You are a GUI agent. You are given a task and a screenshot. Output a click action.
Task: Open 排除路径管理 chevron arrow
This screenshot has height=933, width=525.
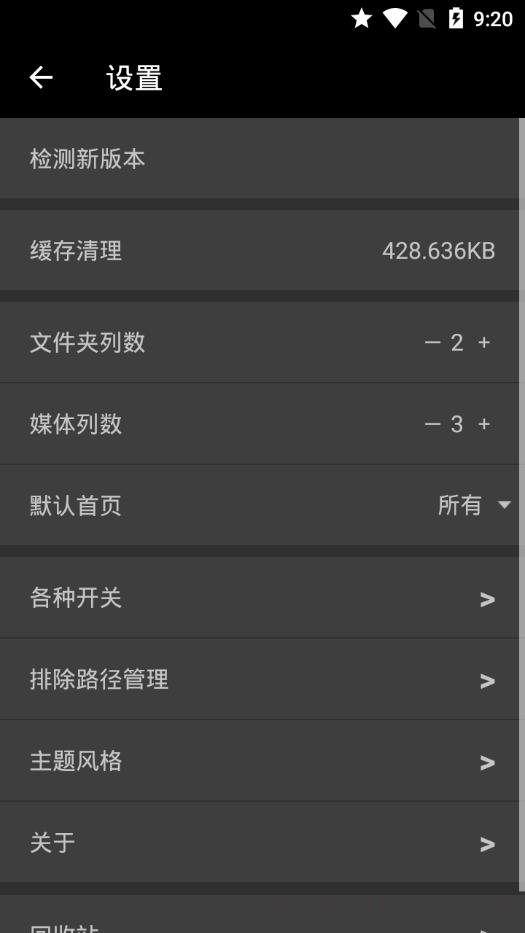point(488,681)
